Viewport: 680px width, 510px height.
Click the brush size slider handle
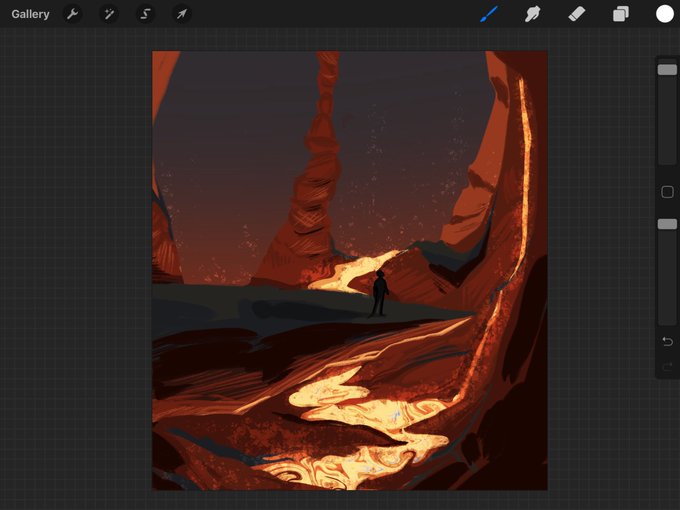pos(667,69)
